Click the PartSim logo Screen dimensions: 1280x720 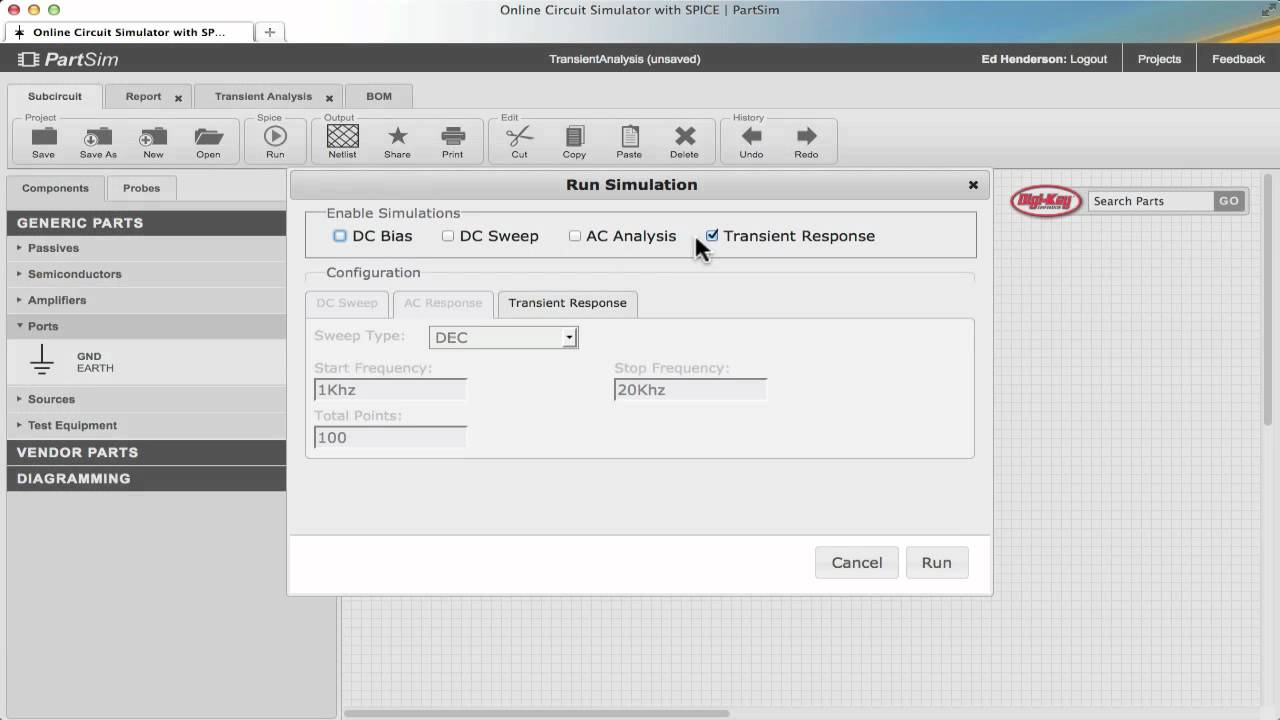point(68,59)
